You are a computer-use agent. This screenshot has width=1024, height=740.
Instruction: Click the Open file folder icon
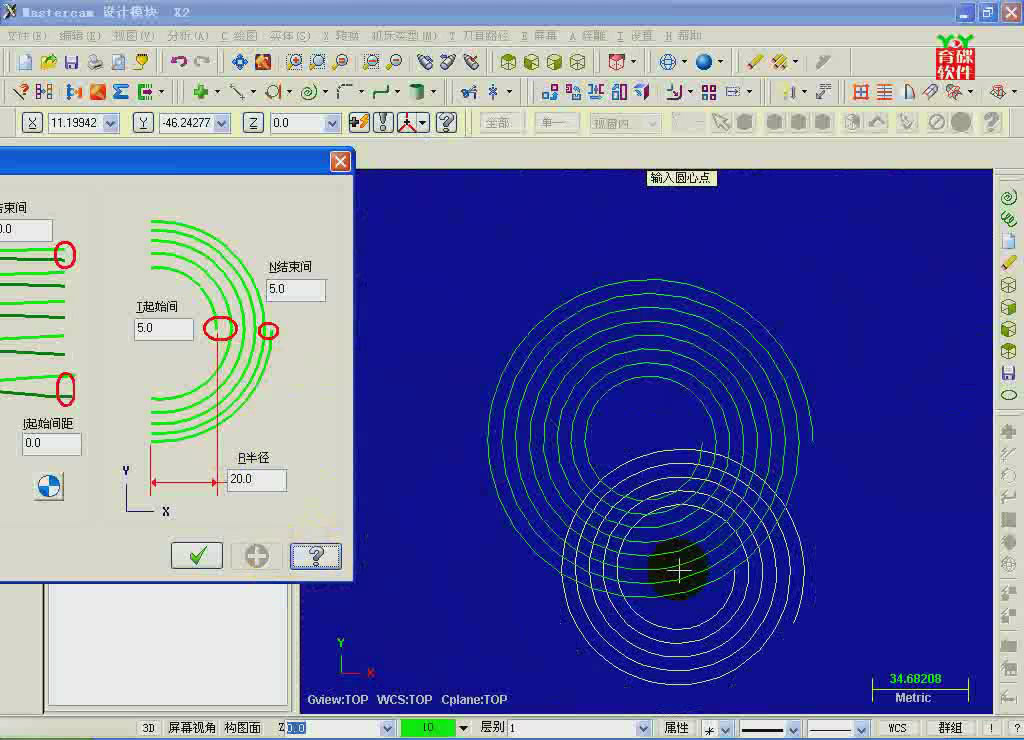pos(48,62)
